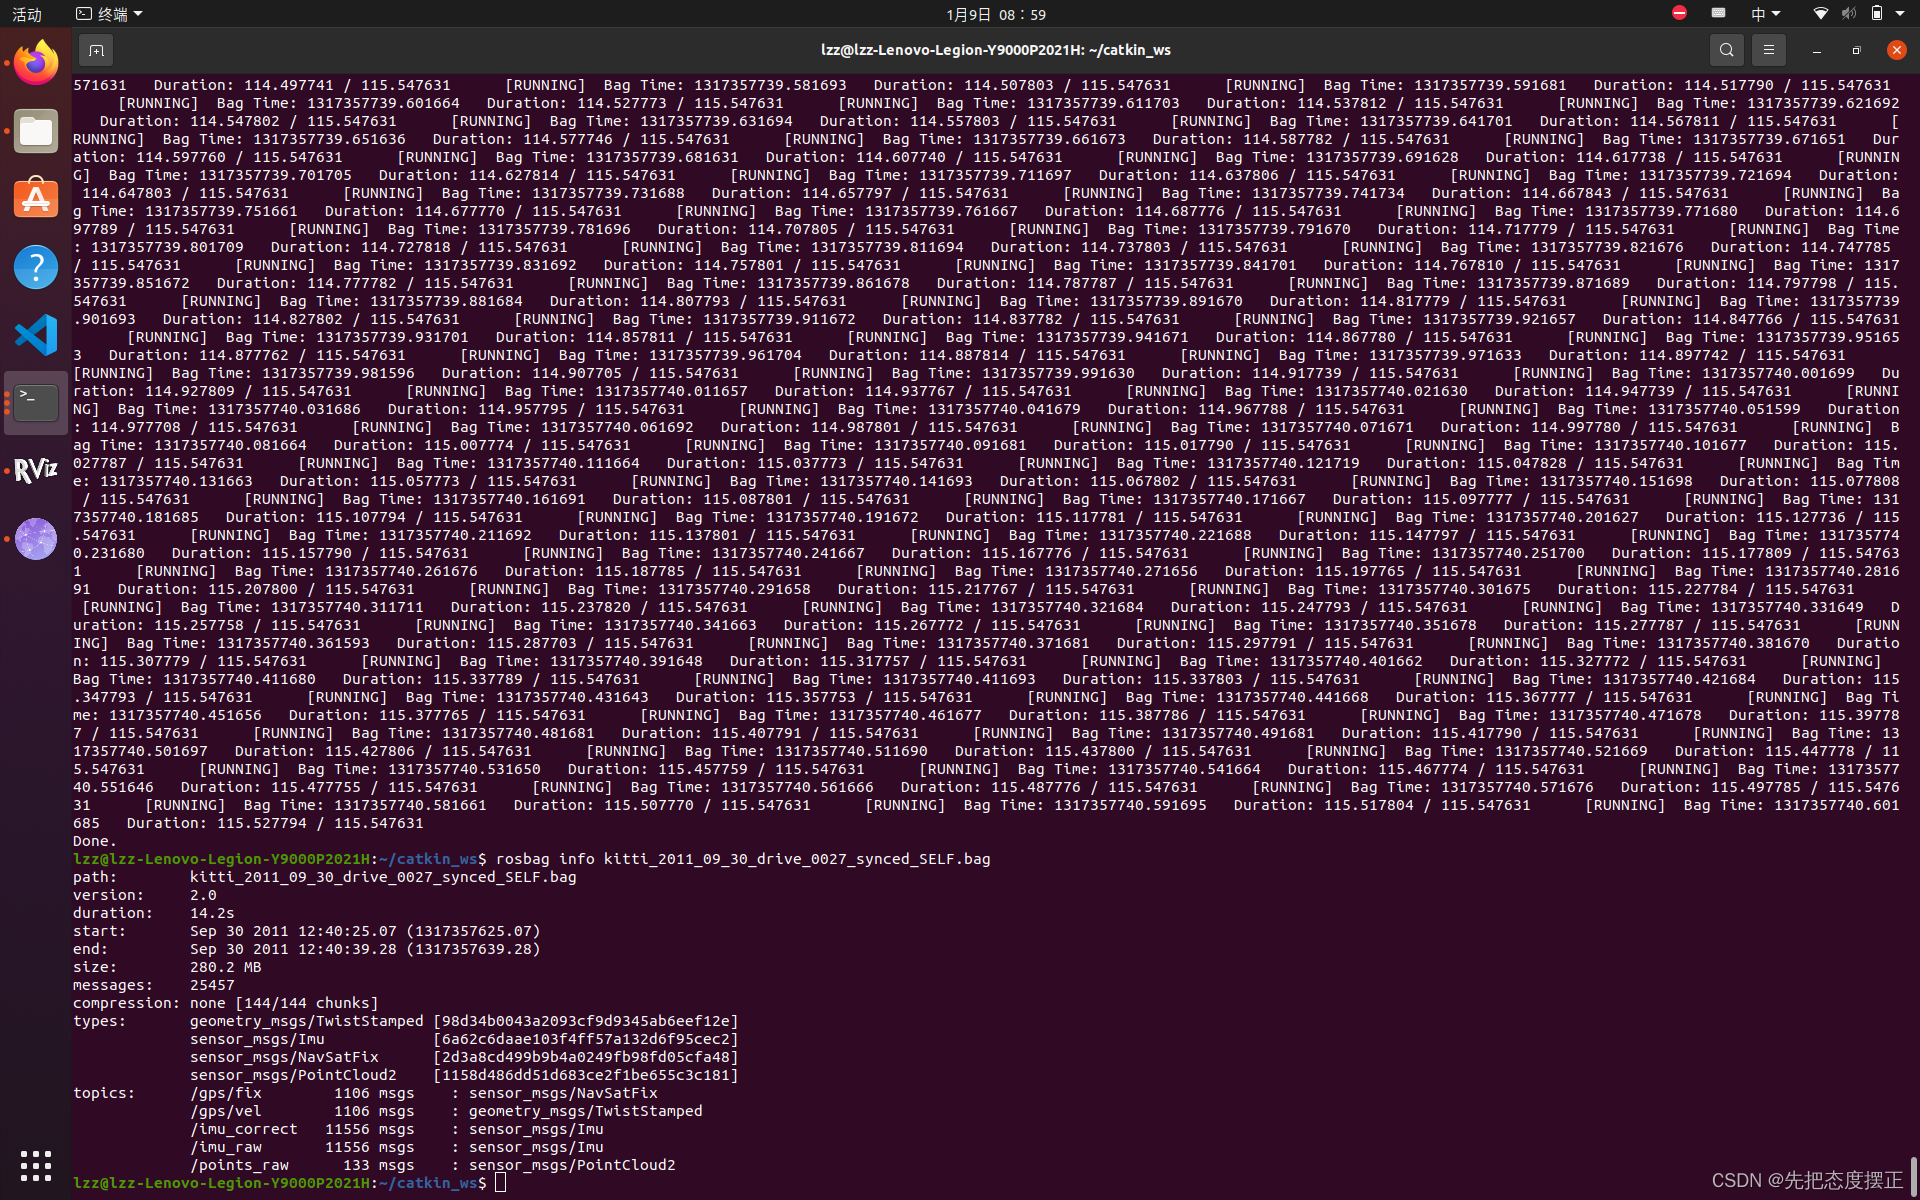Expand the system status menu arrow
Image resolution: width=1920 pixels, height=1200 pixels.
click(x=1900, y=14)
